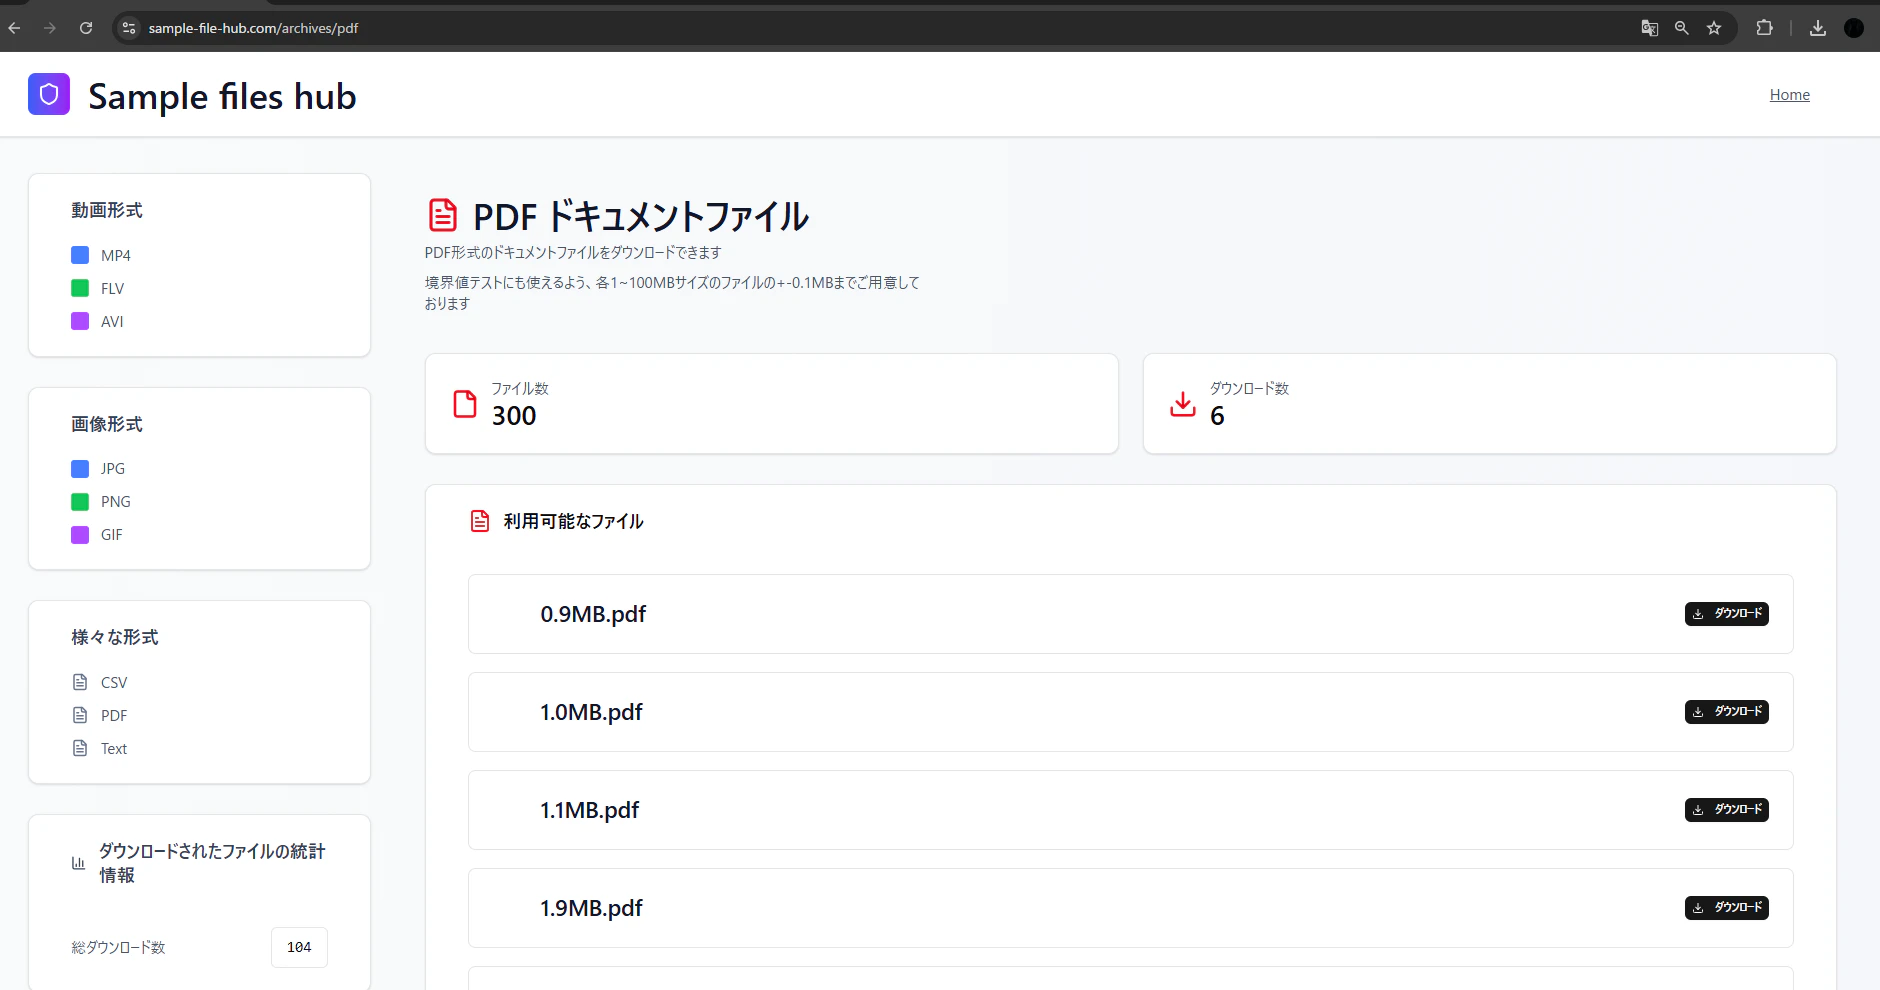Click the available files section icon
The image size is (1880, 990).
480,521
